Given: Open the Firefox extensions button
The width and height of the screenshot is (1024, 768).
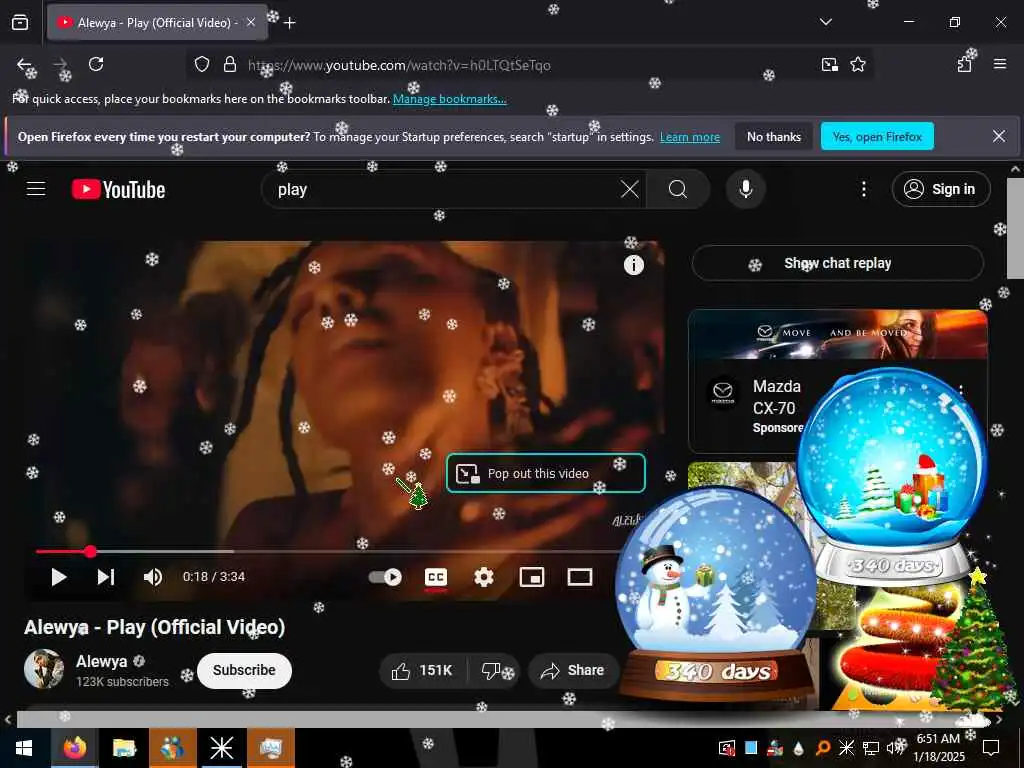Looking at the screenshot, I should point(965,65).
